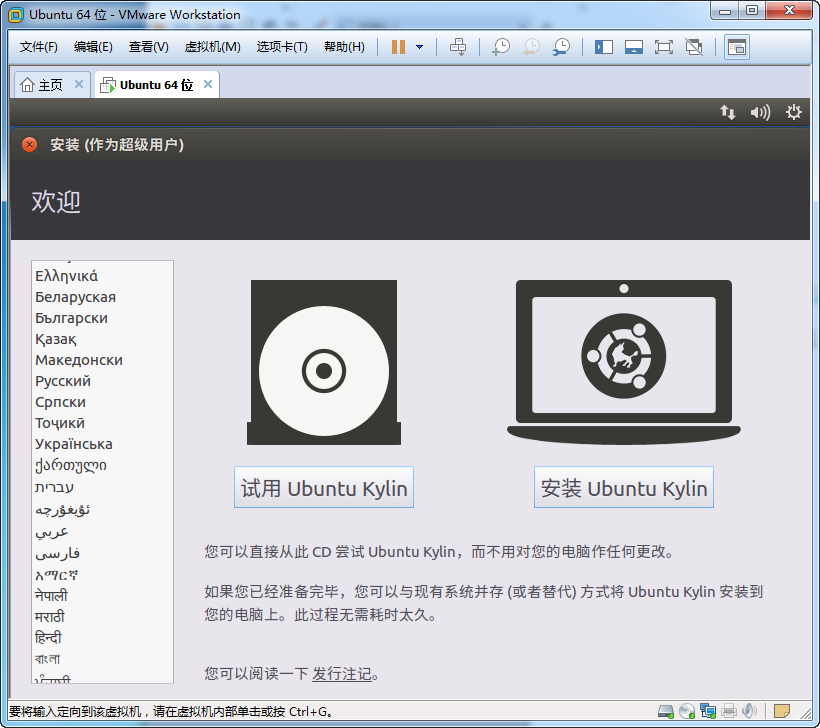The width and height of the screenshot is (820, 728).
Task: Select عربي language
Action: (x=52, y=531)
